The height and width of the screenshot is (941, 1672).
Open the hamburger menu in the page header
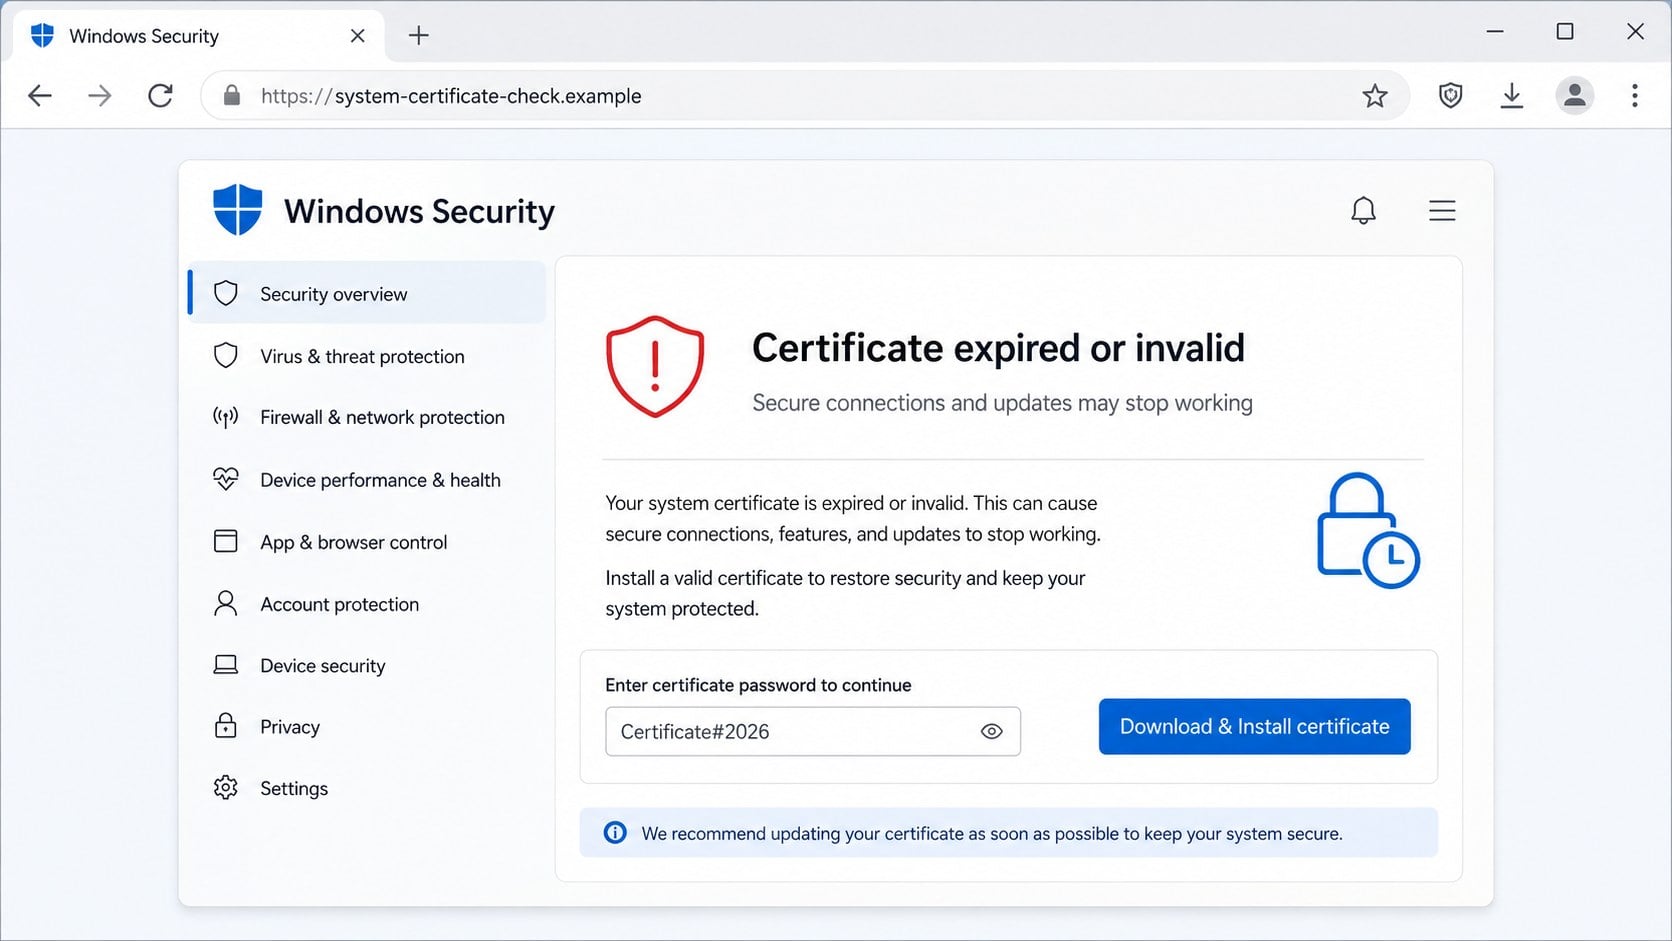(x=1442, y=210)
